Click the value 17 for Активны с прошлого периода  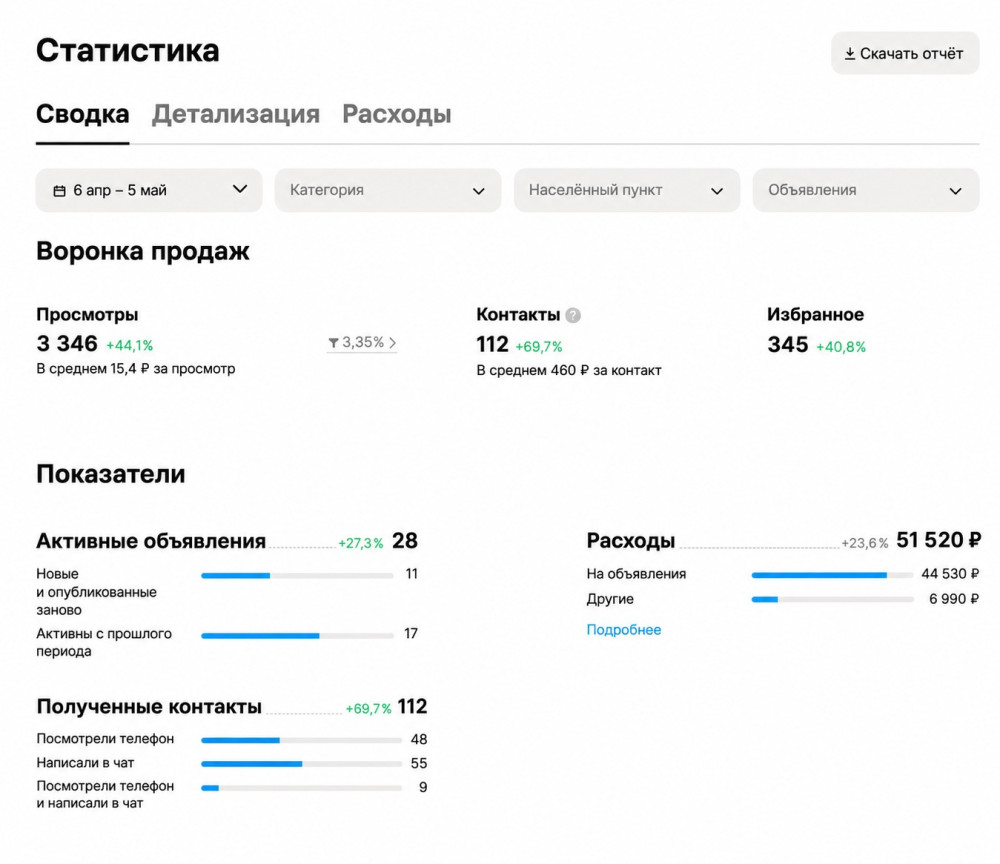411,634
